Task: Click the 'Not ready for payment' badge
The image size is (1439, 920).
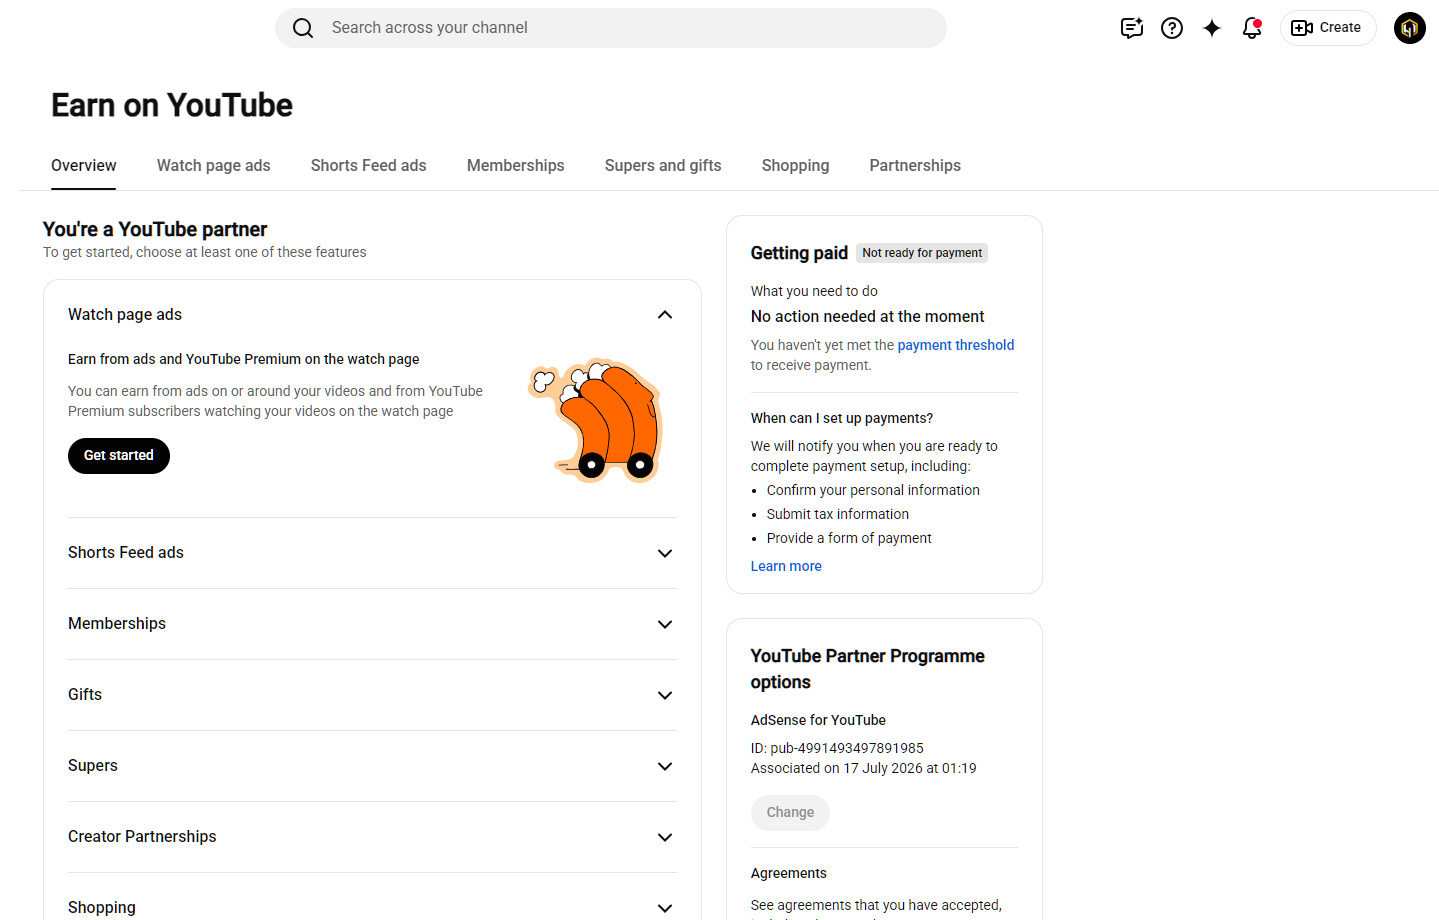Action: [x=922, y=253]
